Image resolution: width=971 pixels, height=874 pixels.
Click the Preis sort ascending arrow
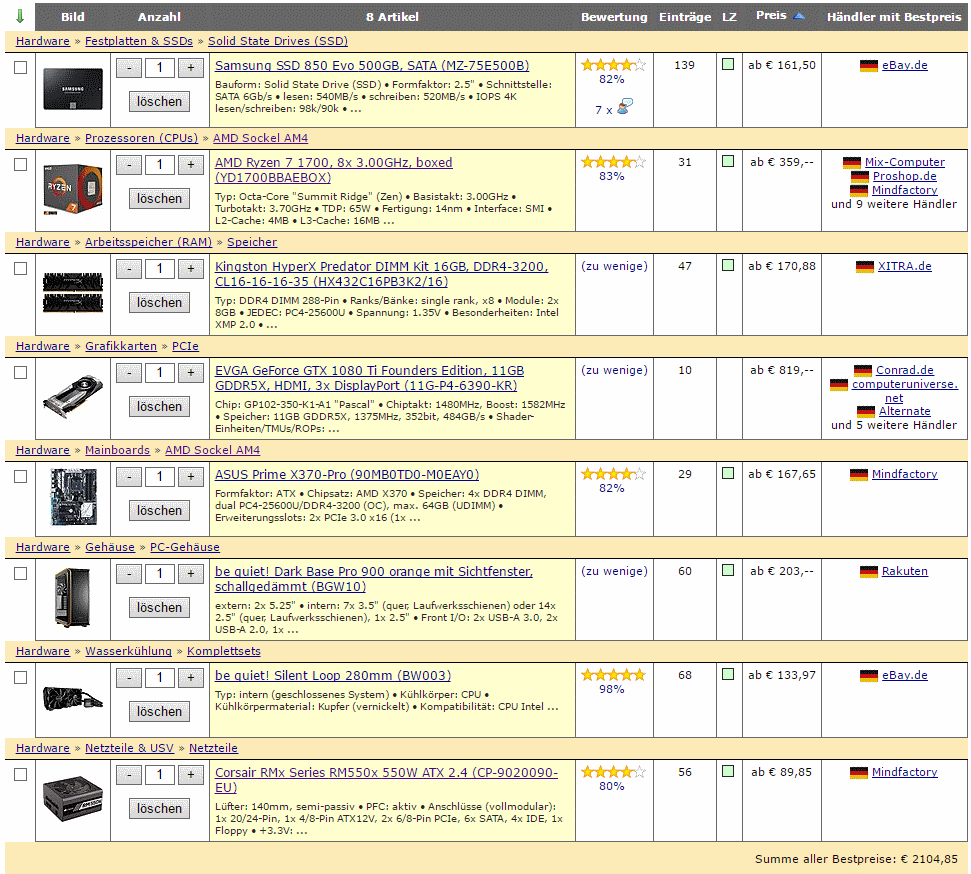799,16
